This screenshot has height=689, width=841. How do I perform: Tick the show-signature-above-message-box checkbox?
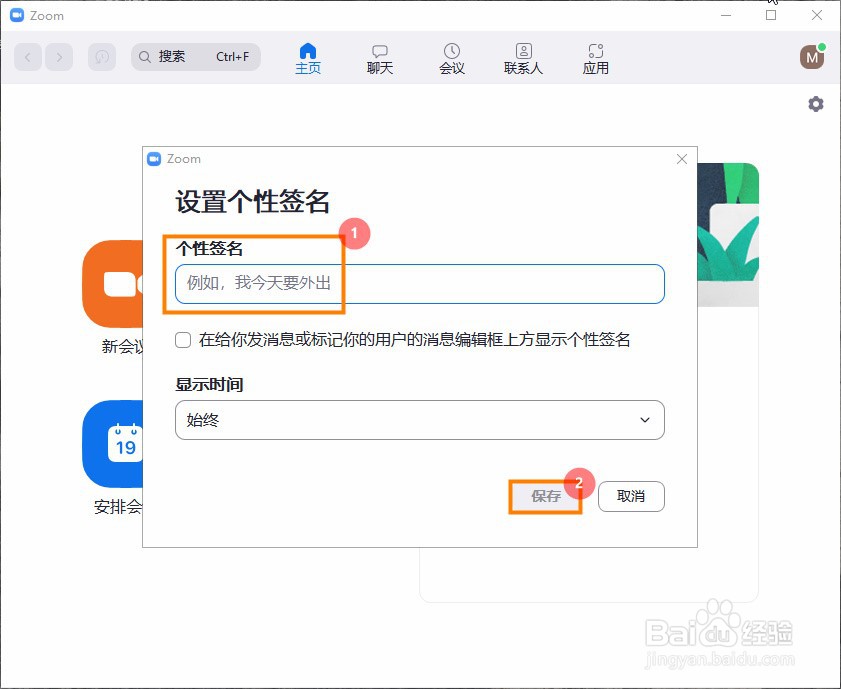183,340
